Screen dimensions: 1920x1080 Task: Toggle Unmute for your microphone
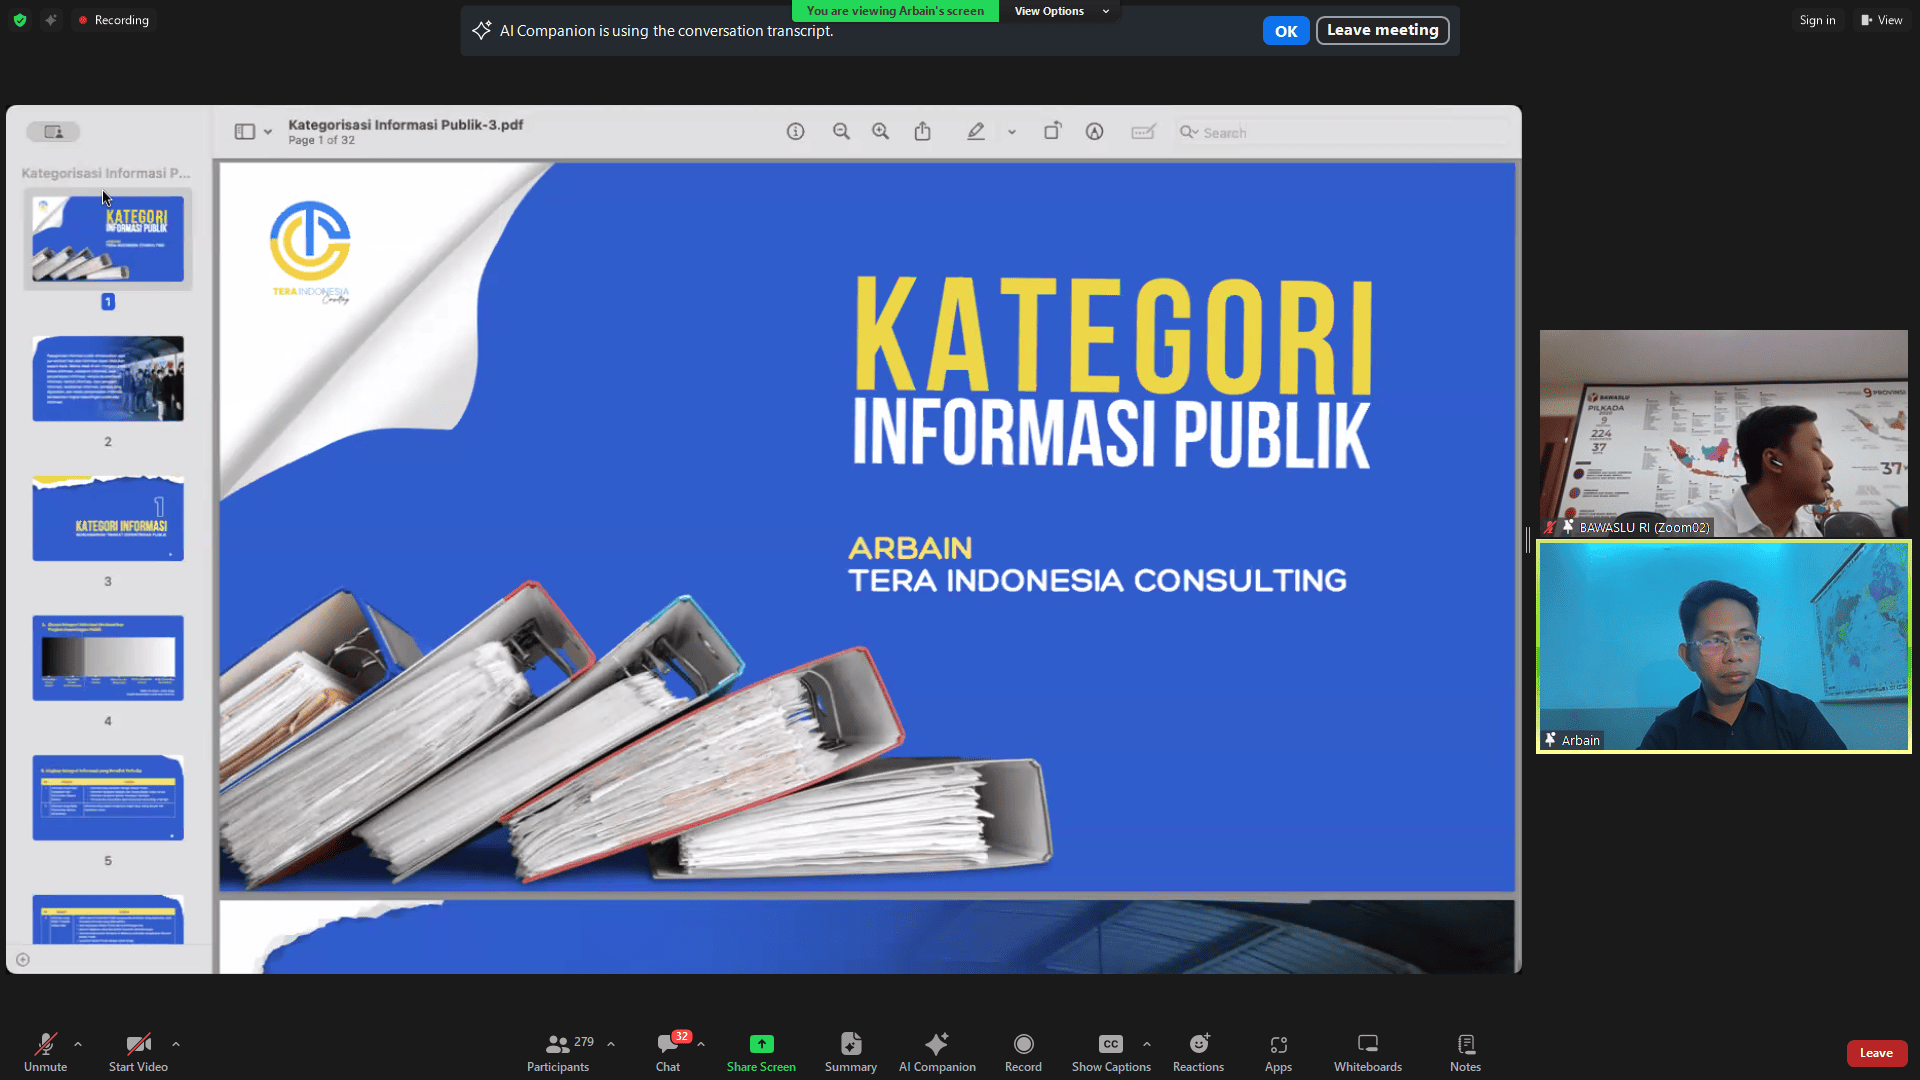(x=45, y=1050)
